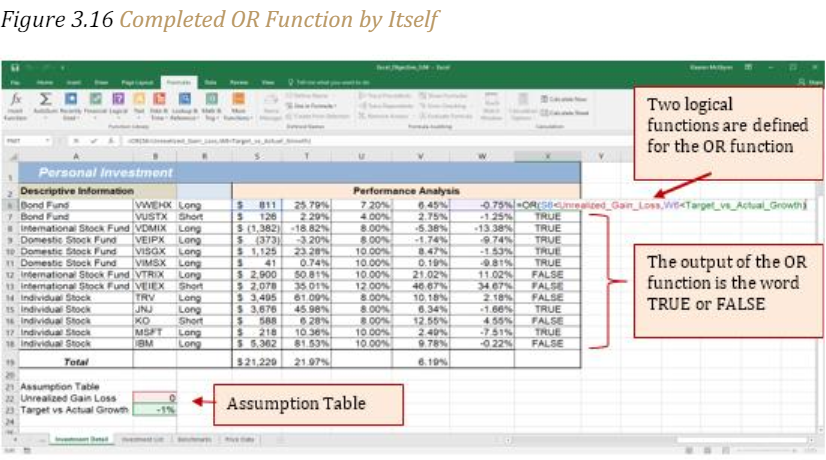This screenshot has width=826, height=460.
Task: Click Define Name in Defined Names
Action: click(308, 96)
